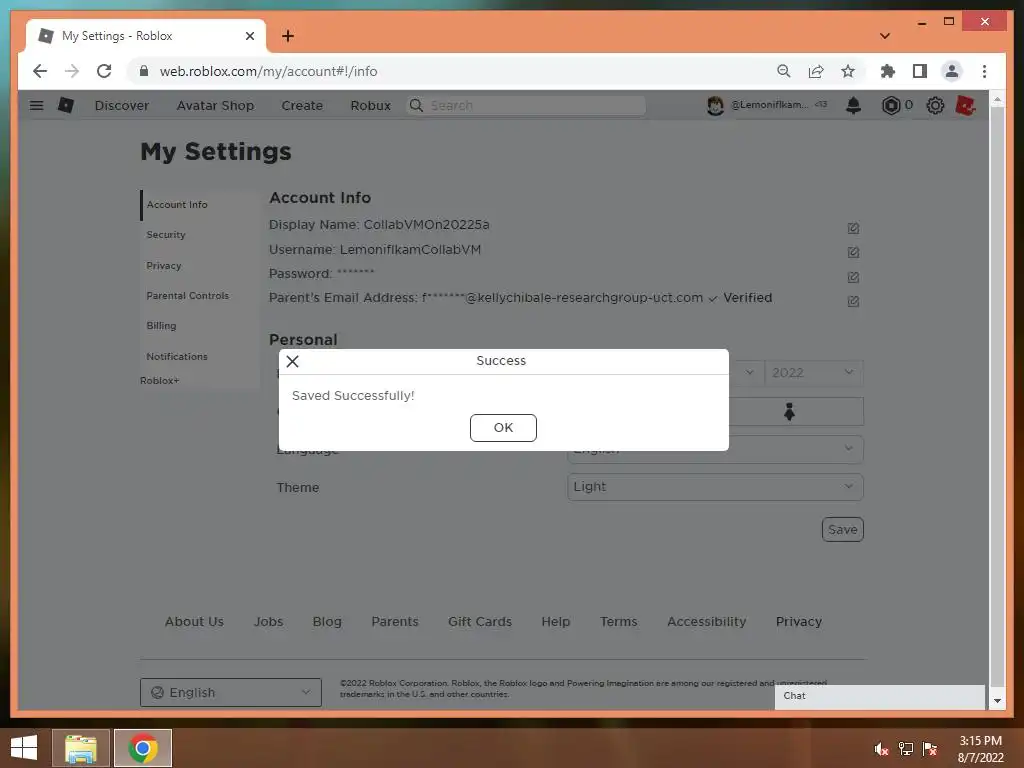Click the lock site info icon
The width and height of the screenshot is (1024, 768).
[144, 71]
